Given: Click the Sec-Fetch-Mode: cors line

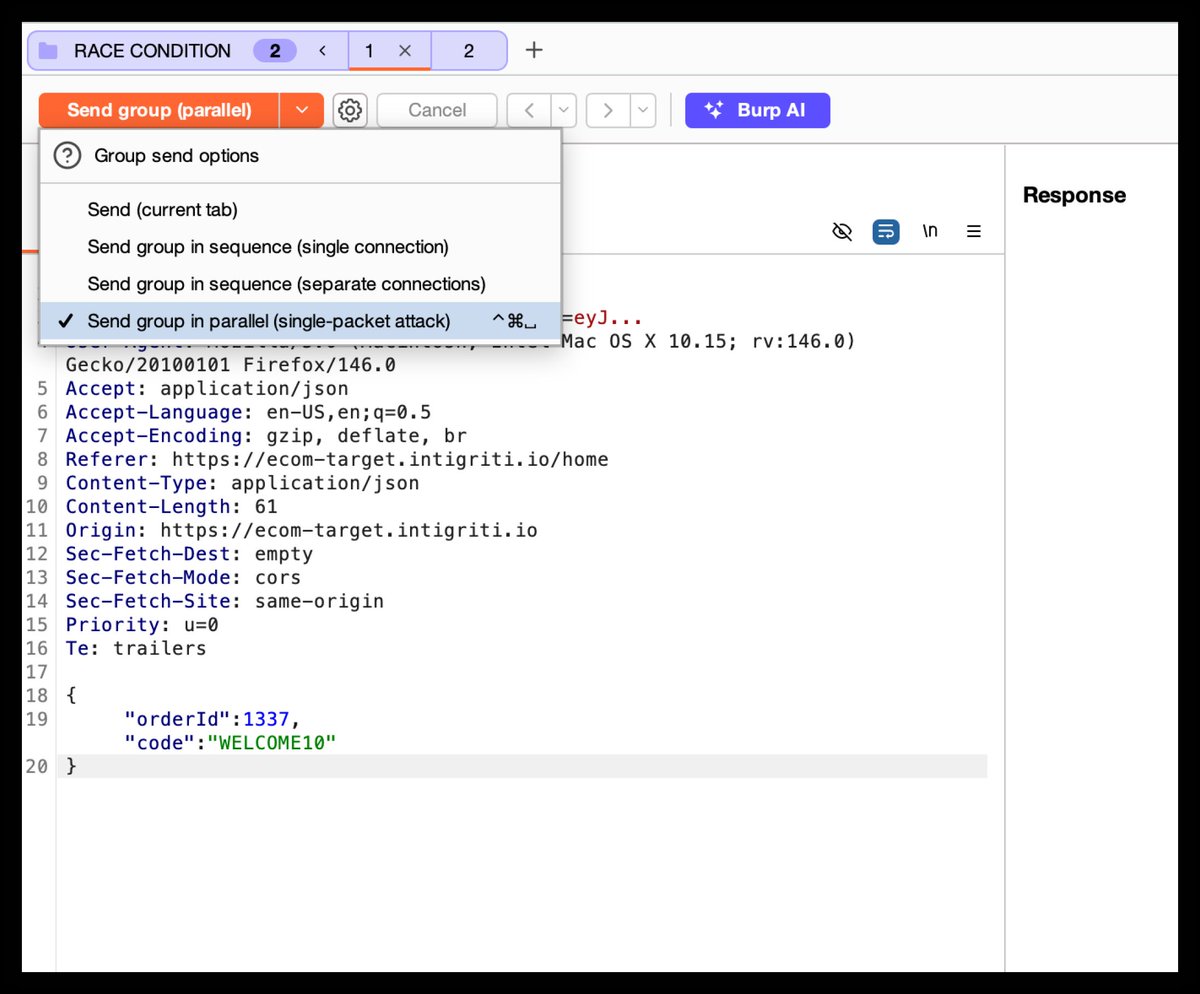Looking at the screenshot, I should 183,577.
